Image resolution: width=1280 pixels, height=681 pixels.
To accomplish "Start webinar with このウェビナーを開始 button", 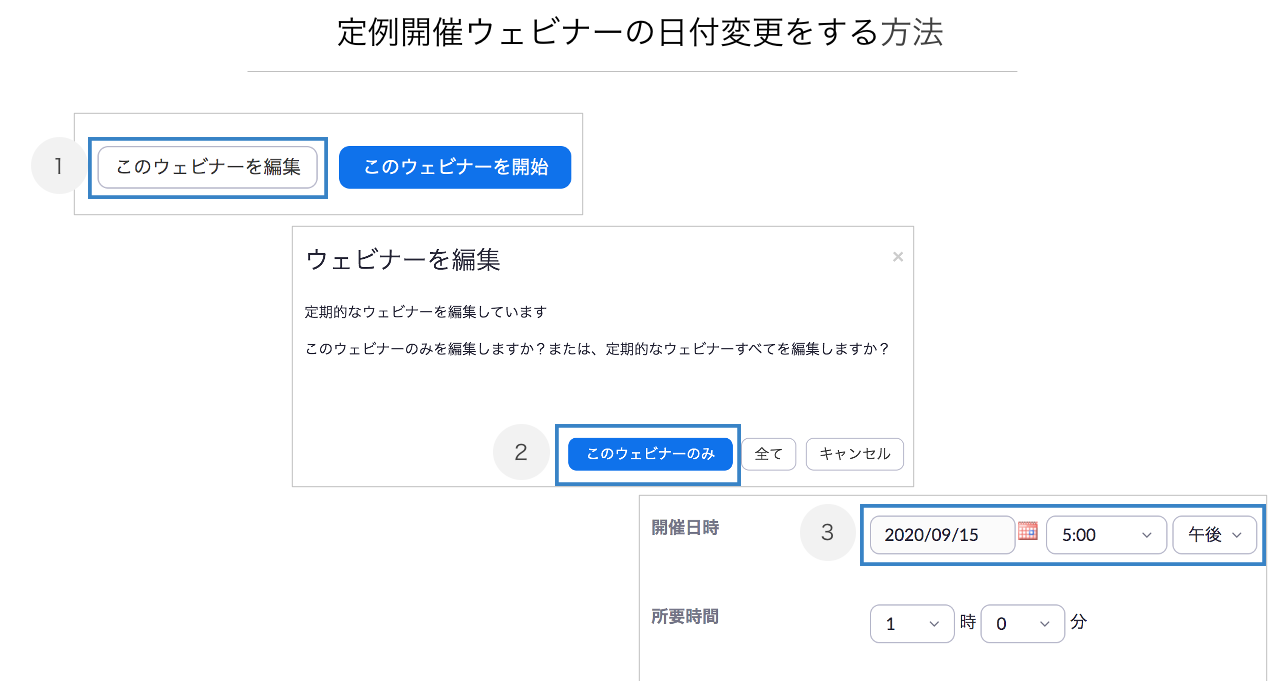I will point(455,167).
